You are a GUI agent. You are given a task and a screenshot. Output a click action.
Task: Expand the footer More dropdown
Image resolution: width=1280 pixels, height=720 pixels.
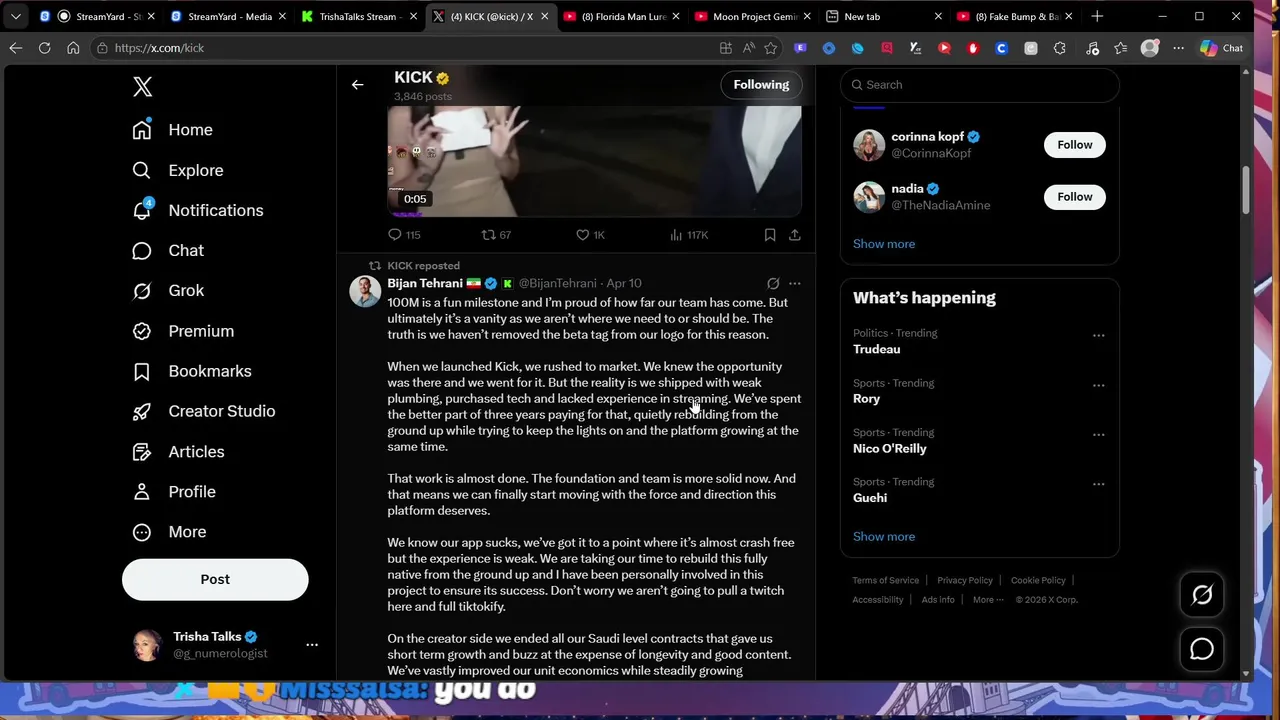pos(988,600)
